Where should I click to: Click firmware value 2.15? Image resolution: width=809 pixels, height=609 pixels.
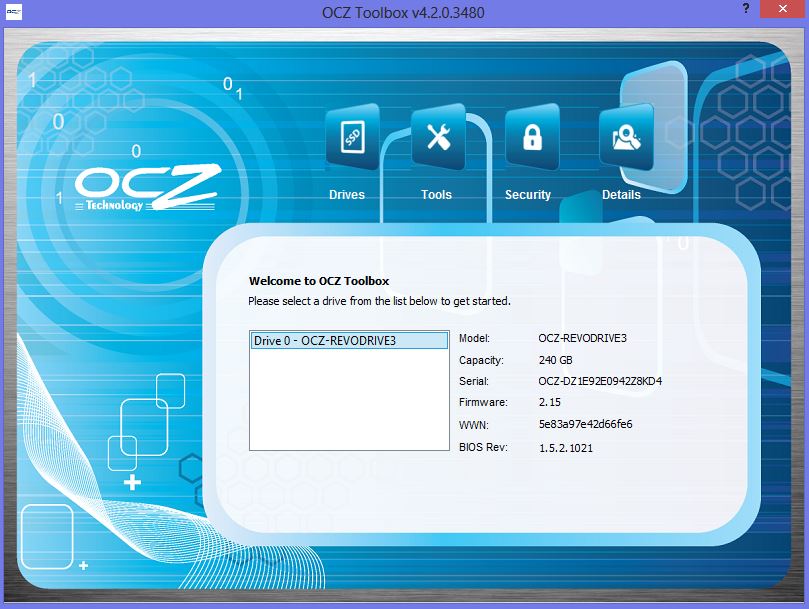pyautogui.click(x=549, y=402)
